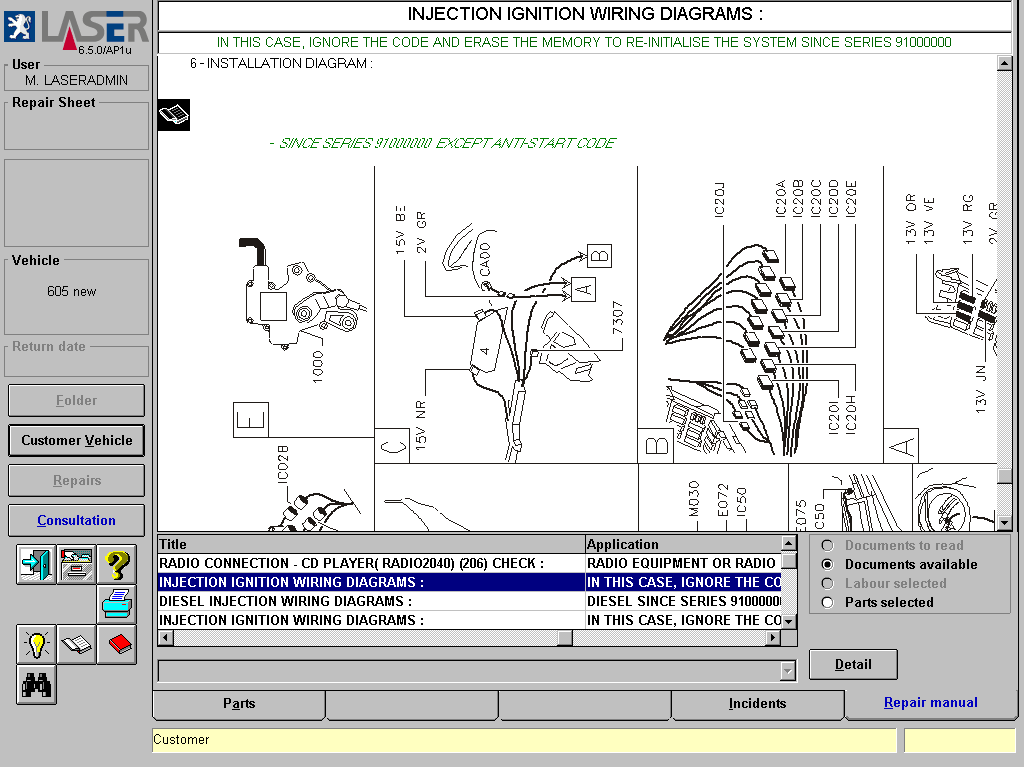
Task: Click the DIESEL SINCE SERIES application cell
Action: click(683, 601)
